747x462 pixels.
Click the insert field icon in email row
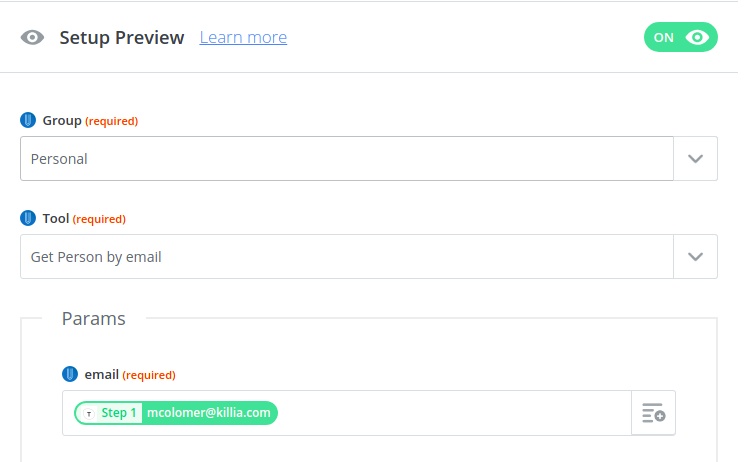(x=654, y=413)
